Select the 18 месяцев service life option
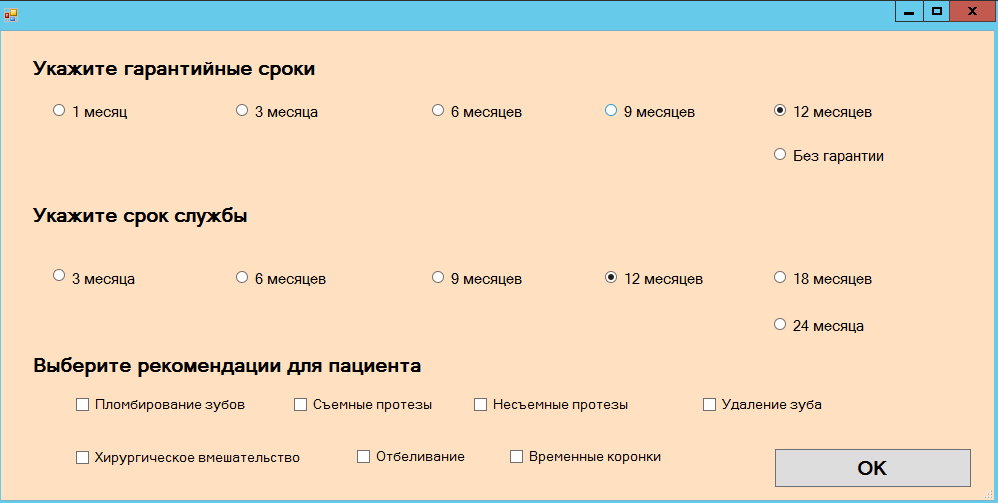Viewport: 998px width, 503px height. point(780,278)
